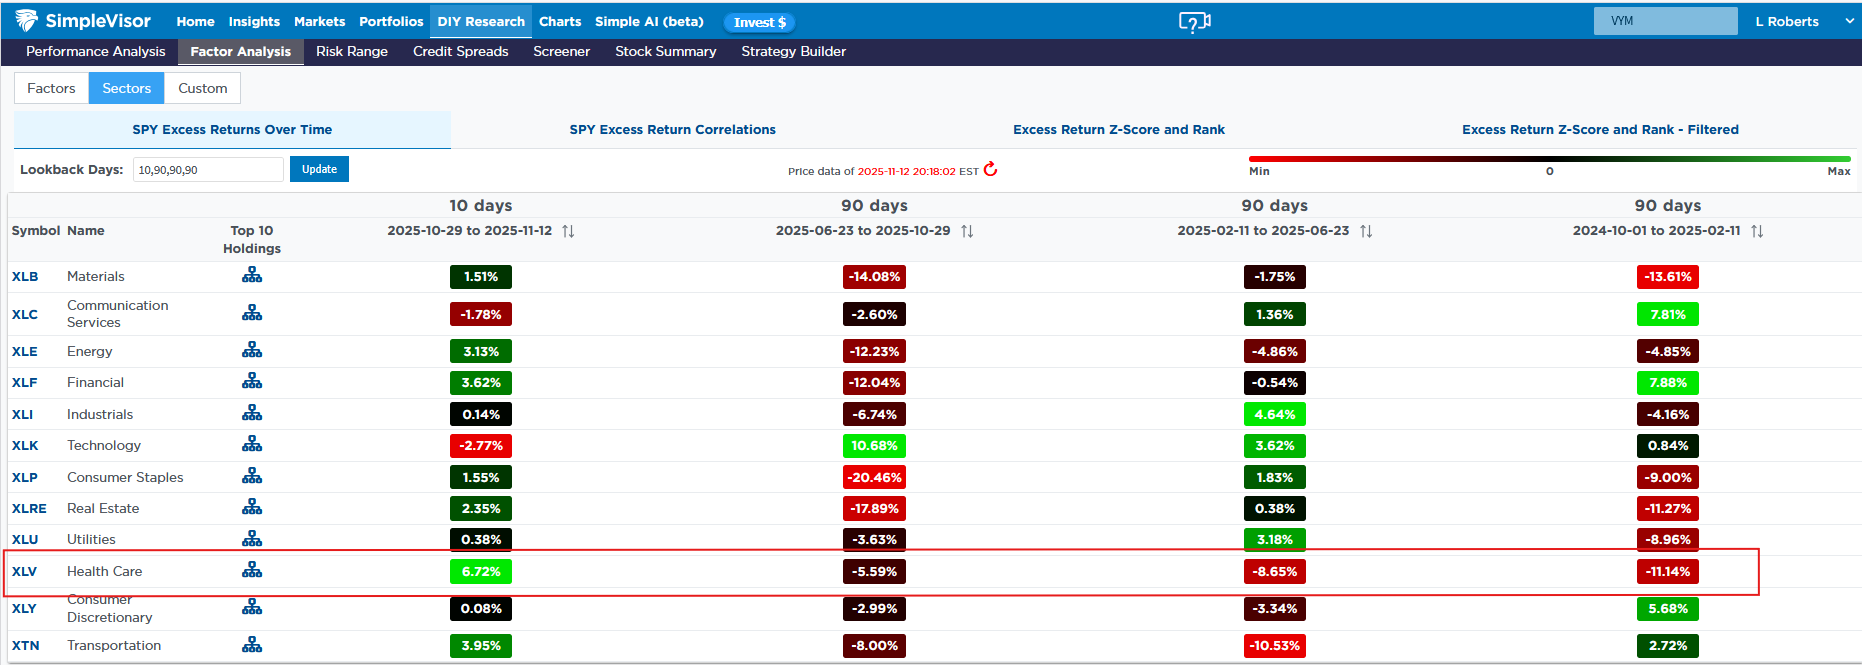
Task: Click the holdings icon for XLE Energy
Action: (x=252, y=350)
